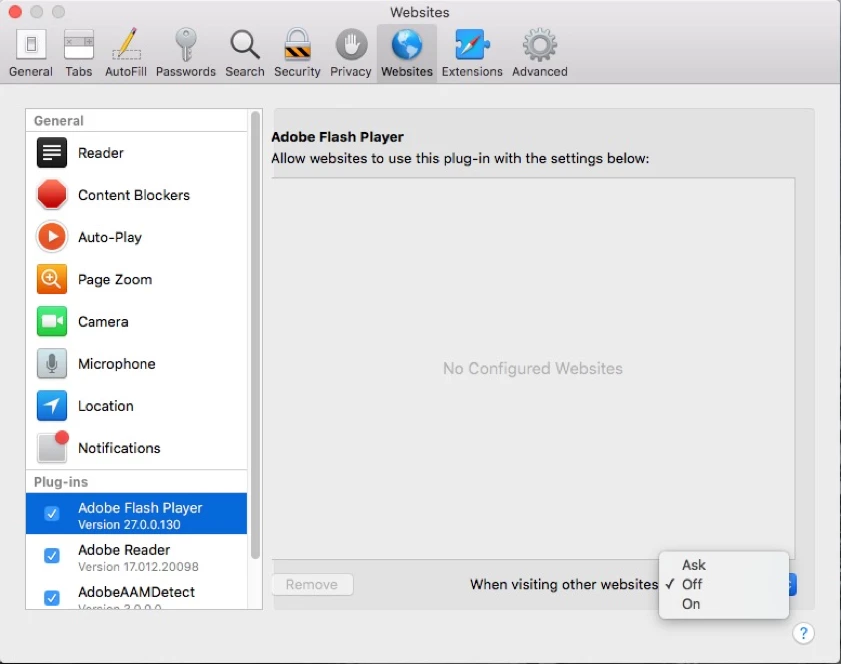Image resolution: width=841 pixels, height=664 pixels.
Task: Toggle the Adobe Flash Player checkbox
Action: [51, 514]
